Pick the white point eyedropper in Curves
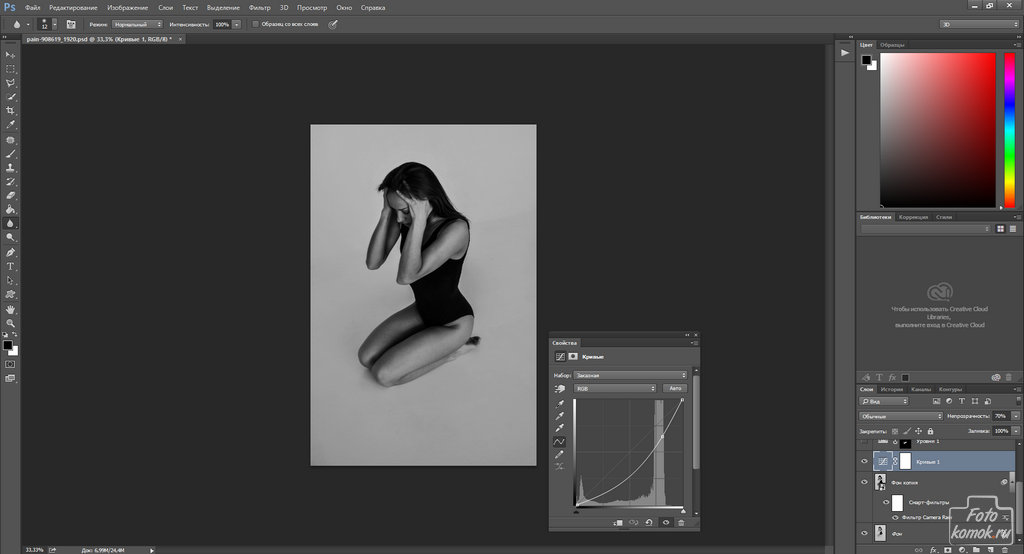This screenshot has width=1024, height=554. click(560, 429)
